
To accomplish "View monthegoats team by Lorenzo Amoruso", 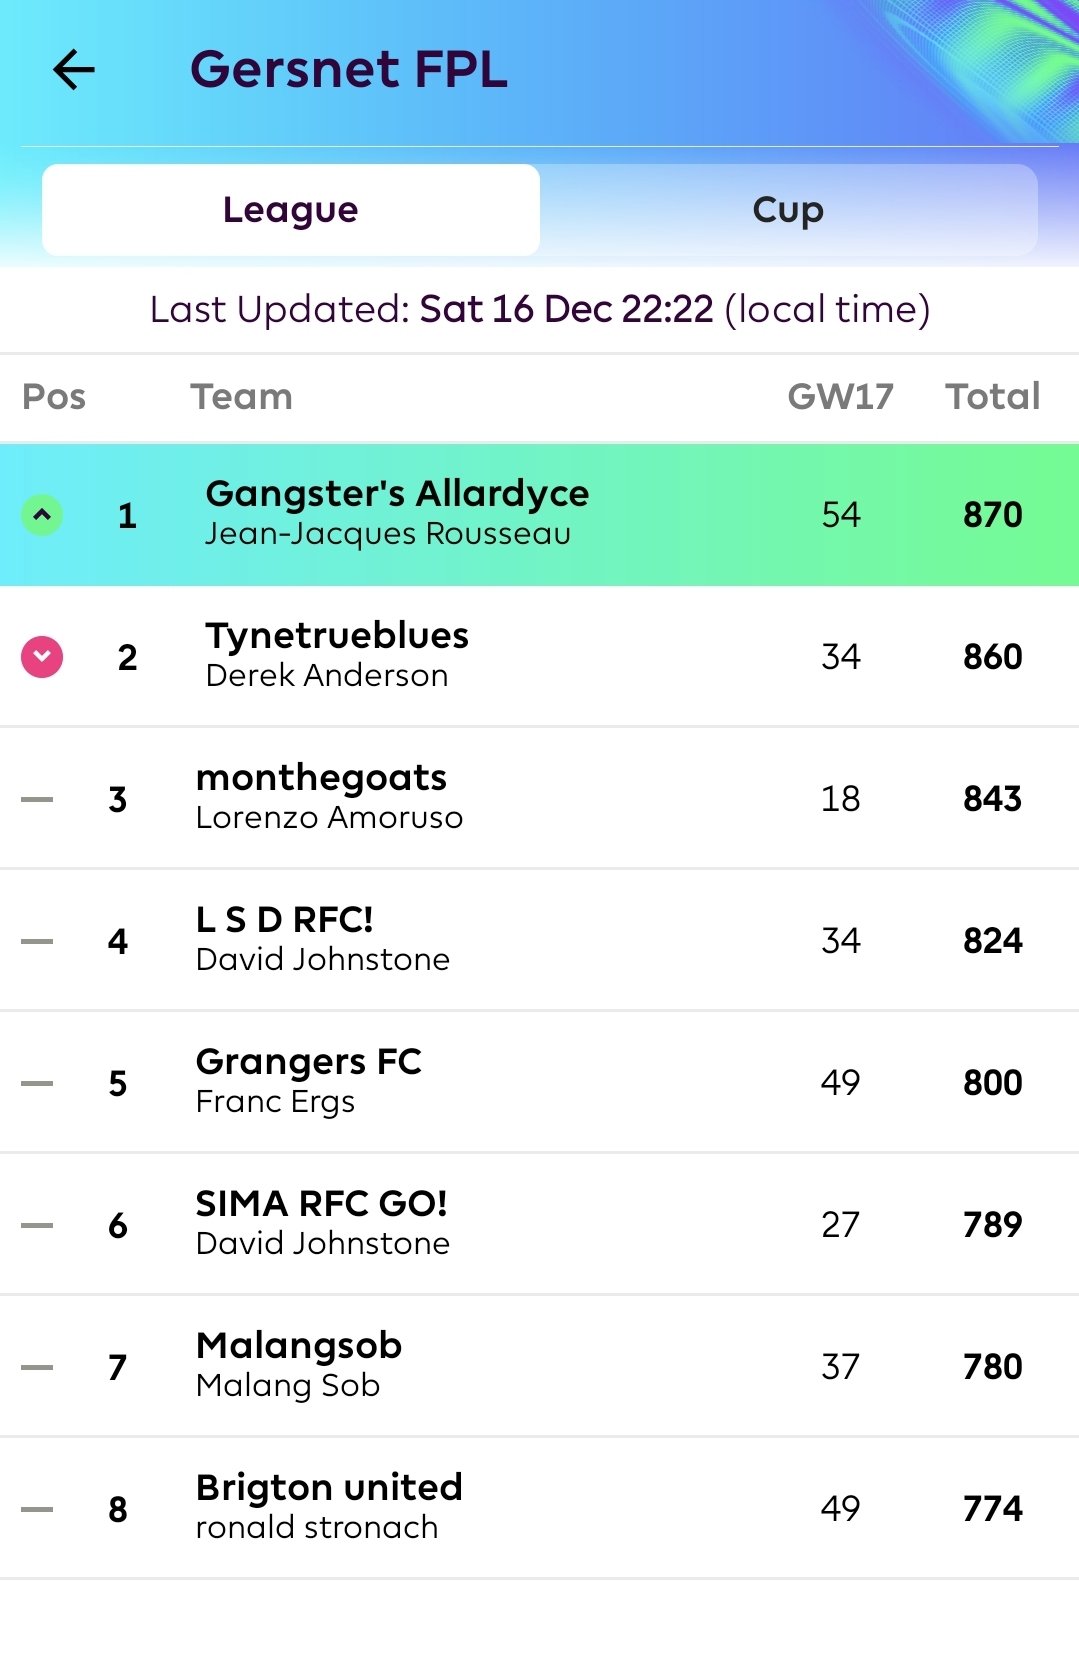I will [540, 799].
